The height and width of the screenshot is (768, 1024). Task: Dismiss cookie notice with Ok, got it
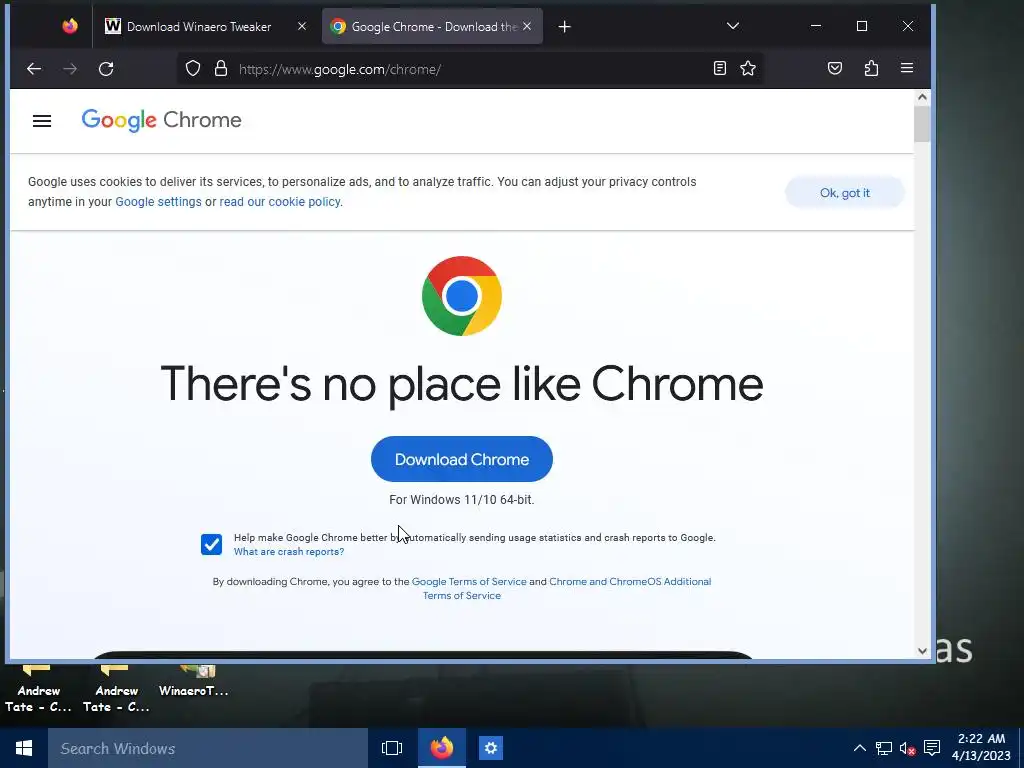844,193
